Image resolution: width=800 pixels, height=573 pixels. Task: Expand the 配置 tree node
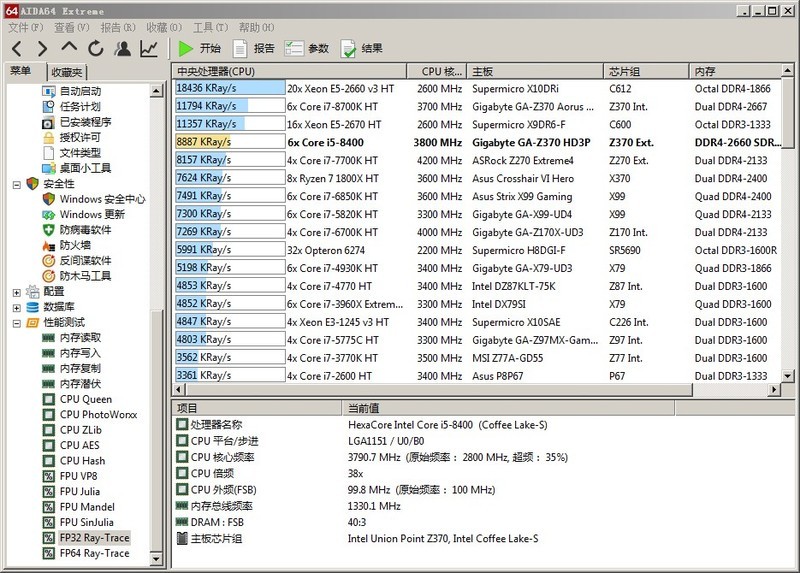click(x=16, y=292)
